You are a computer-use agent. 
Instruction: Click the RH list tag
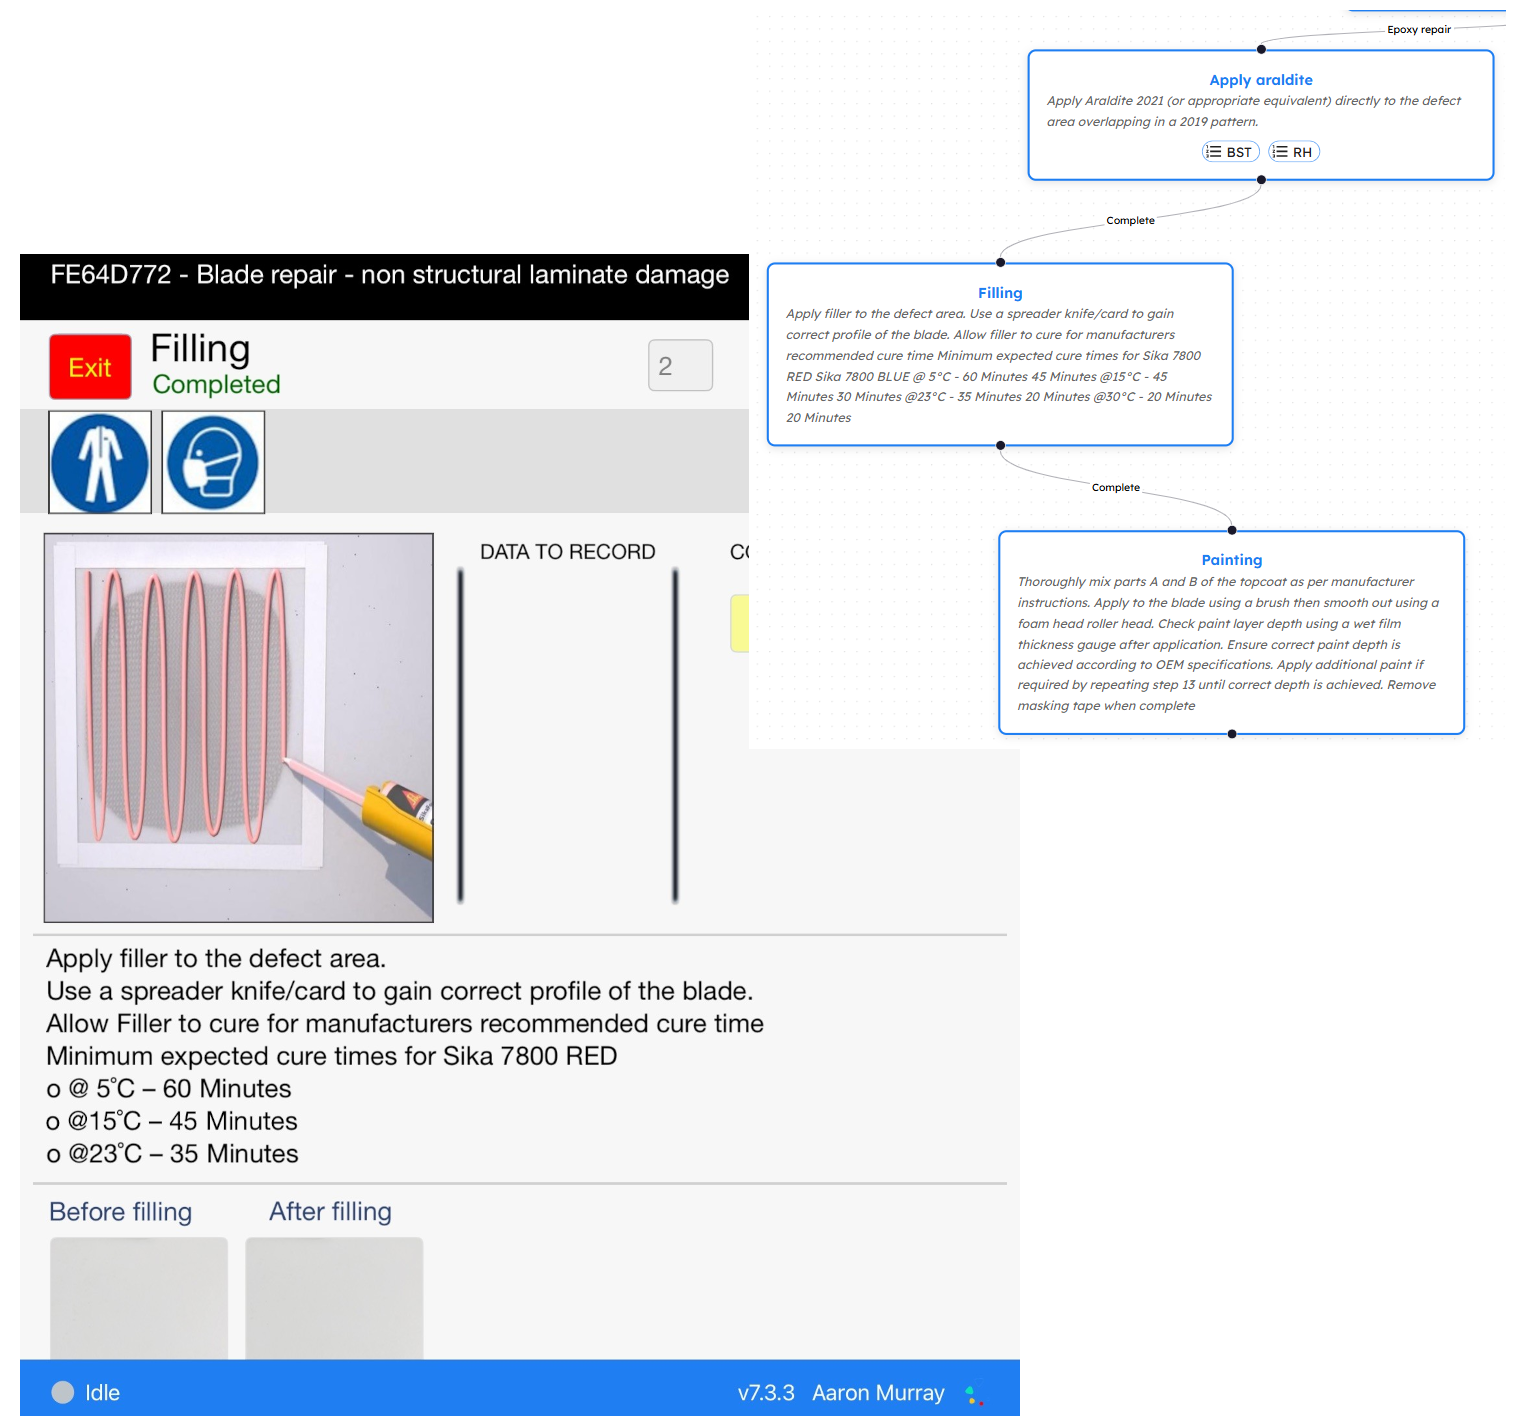click(x=1293, y=152)
